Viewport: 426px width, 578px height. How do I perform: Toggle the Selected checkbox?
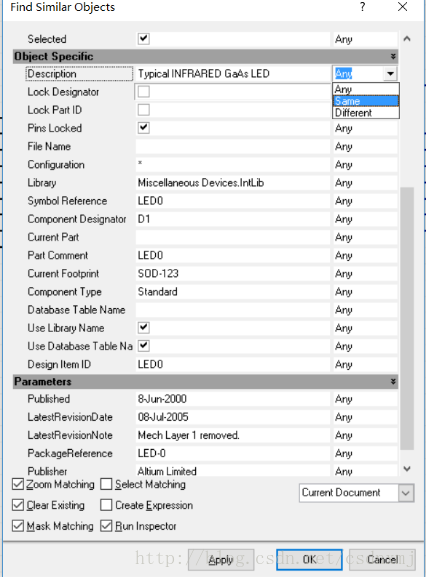(x=144, y=39)
